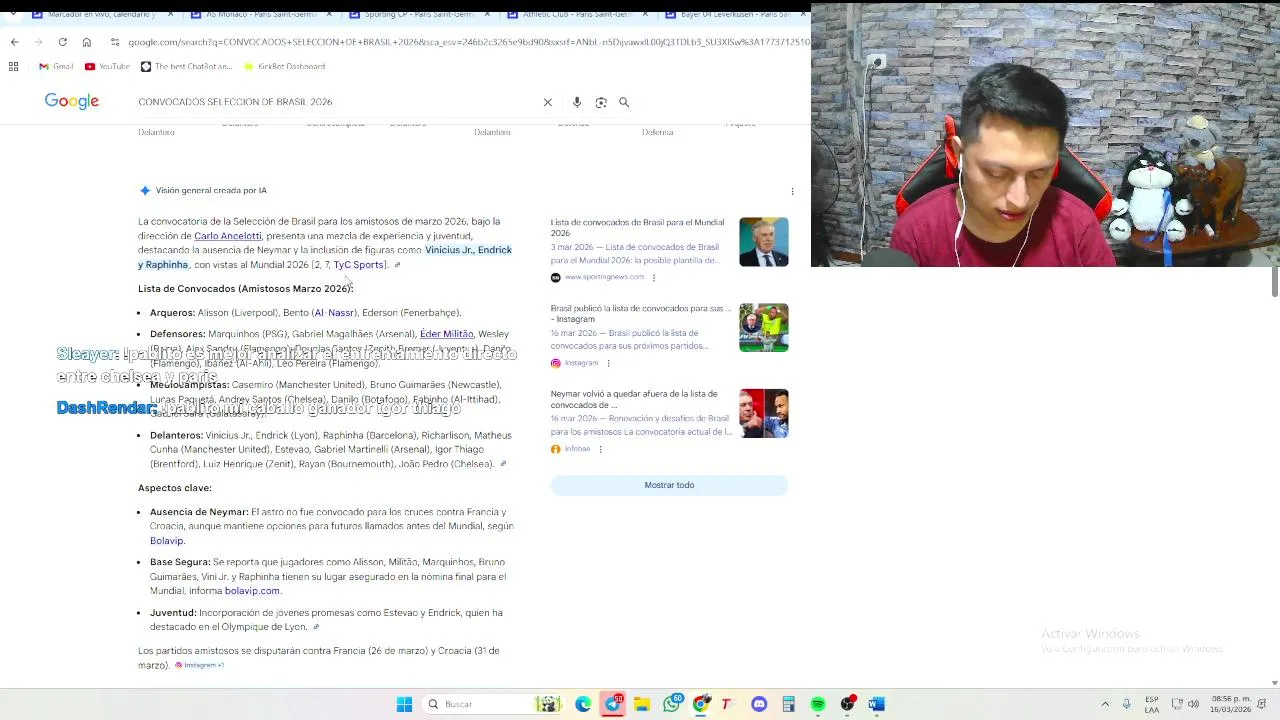Open WhatsApp from the taskbar
The height and width of the screenshot is (720, 1280).
click(671, 704)
